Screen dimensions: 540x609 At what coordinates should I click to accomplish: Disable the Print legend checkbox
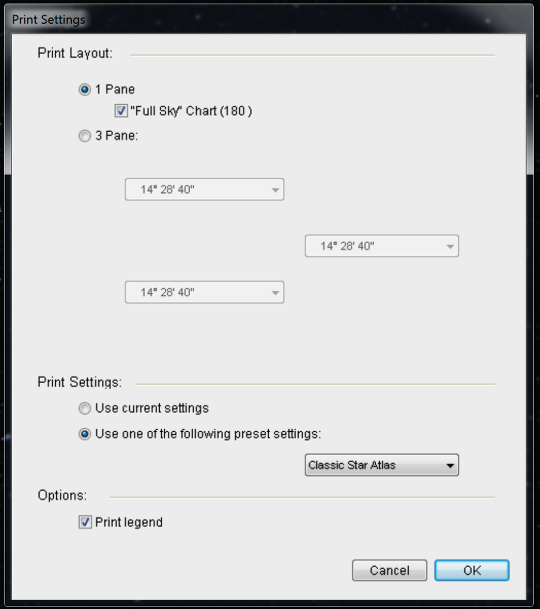pos(85,522)
